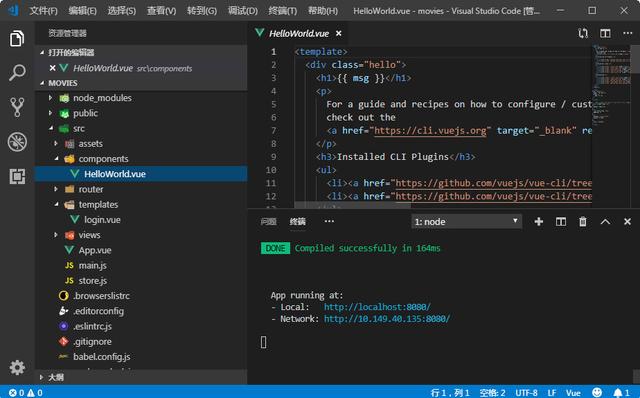Open the 调试(D) menu
Viewport: 640px width, 398px height.
click(x=242, y=11)
